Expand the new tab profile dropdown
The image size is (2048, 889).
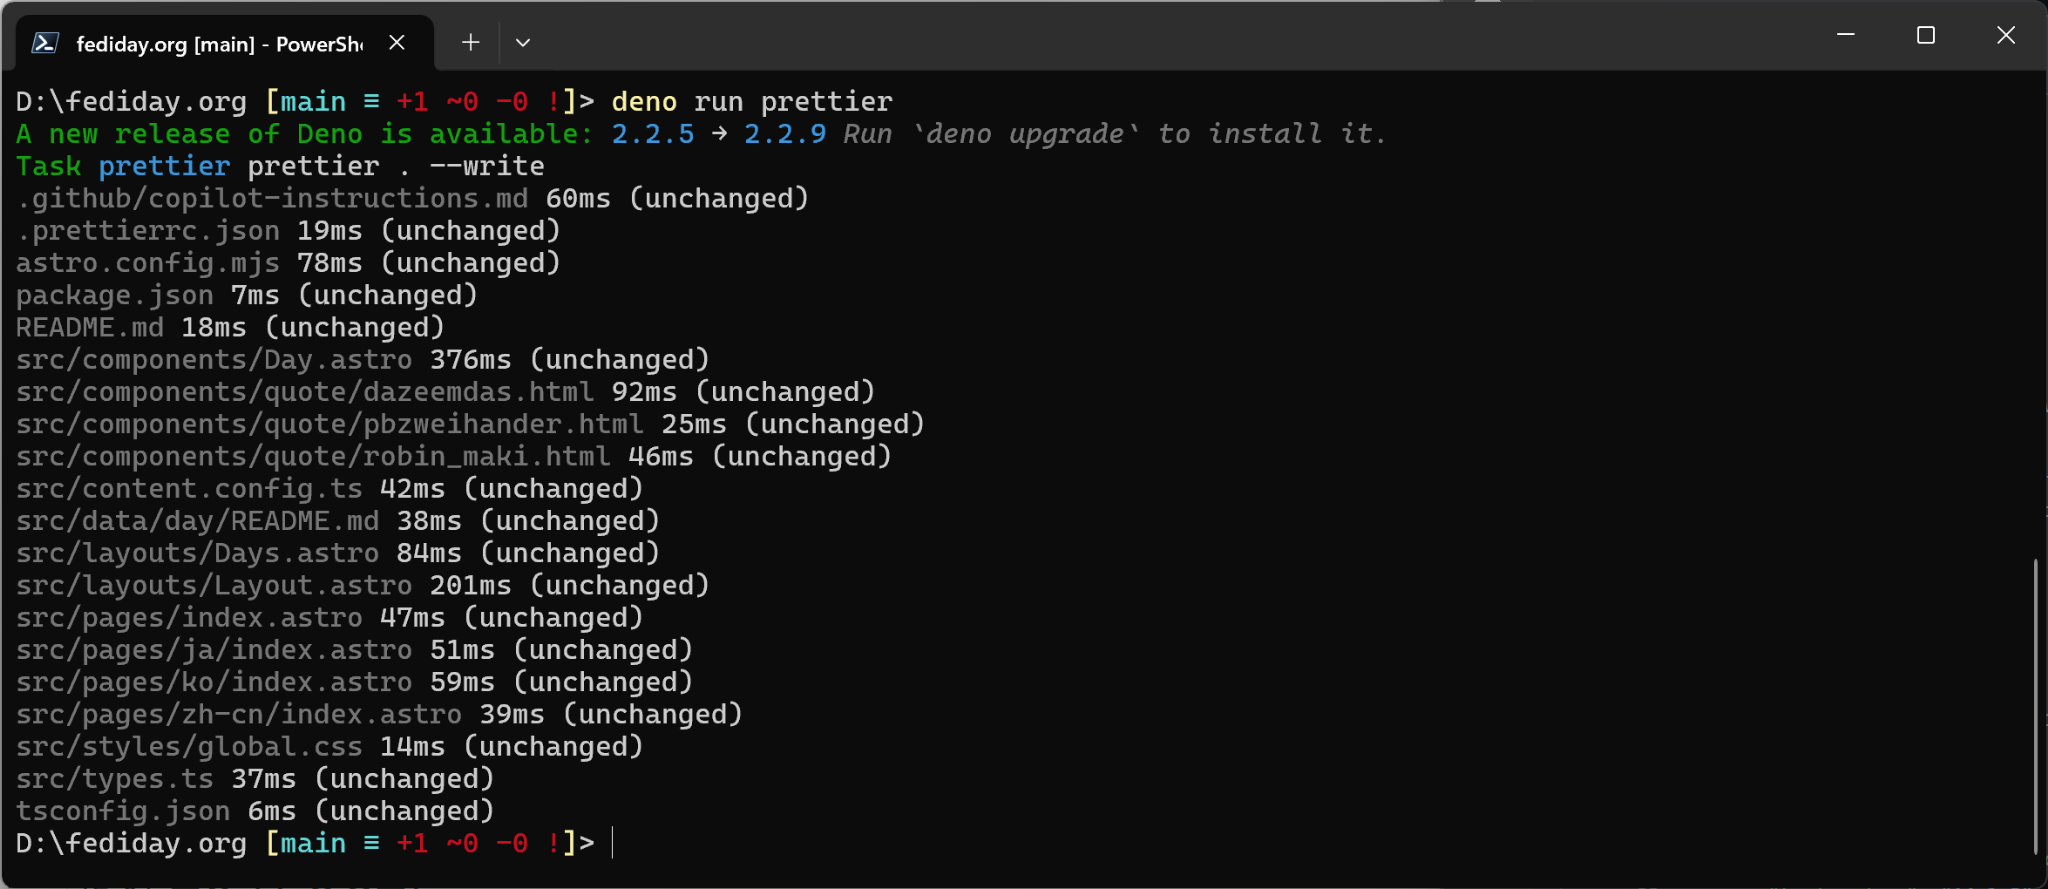pyautogui.click(x=522, y=43)
